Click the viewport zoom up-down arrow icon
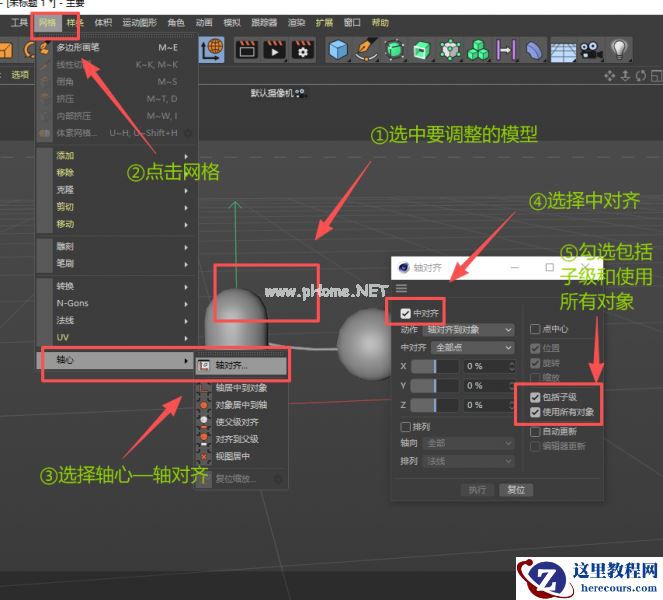Image resolution: width=663 pixels, height=600 pixels. (625, 76)
